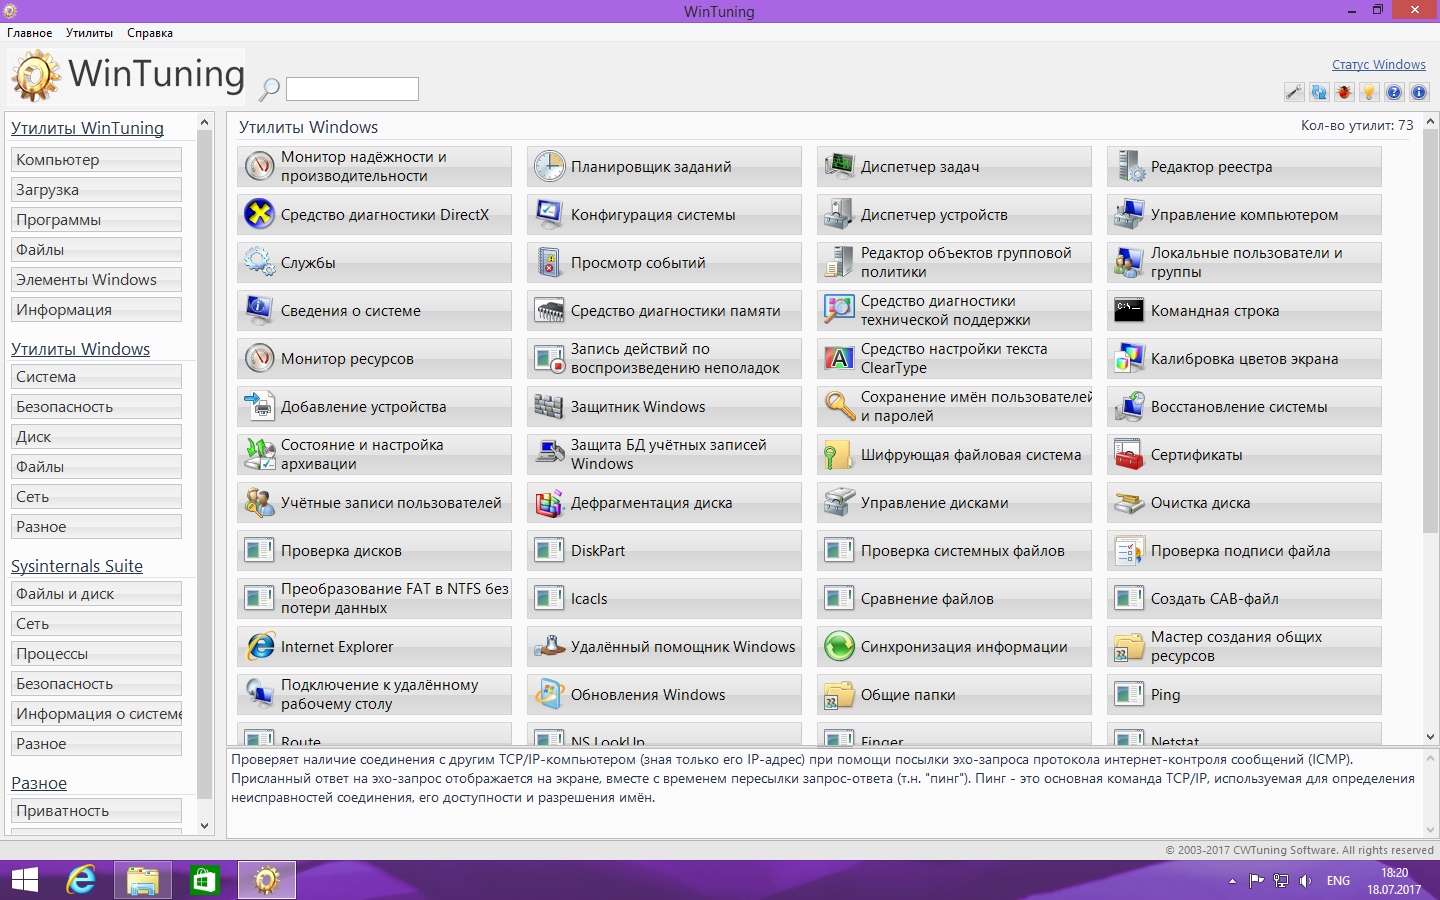This screenshot has height=900, width=1440.
Task: Click the yellow light bulb icon
Action: tap(1369, 92)
